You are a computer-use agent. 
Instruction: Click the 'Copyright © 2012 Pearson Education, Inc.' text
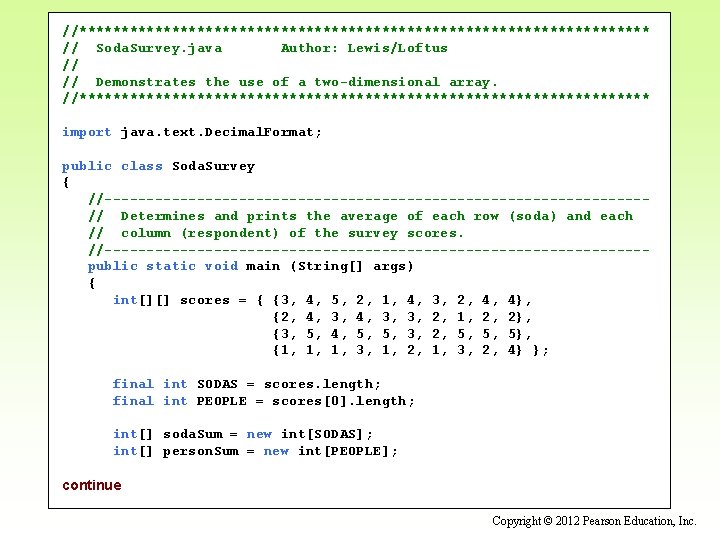594,521
